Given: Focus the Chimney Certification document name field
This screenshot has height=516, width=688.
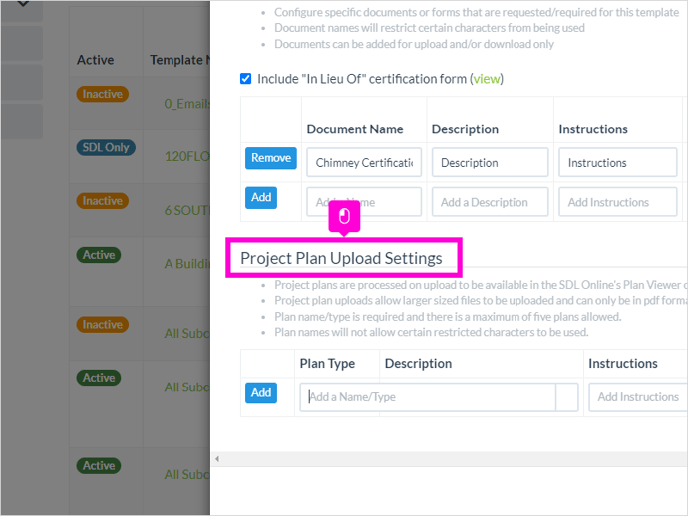Looking at the screenshot, I should pos(364,162).
